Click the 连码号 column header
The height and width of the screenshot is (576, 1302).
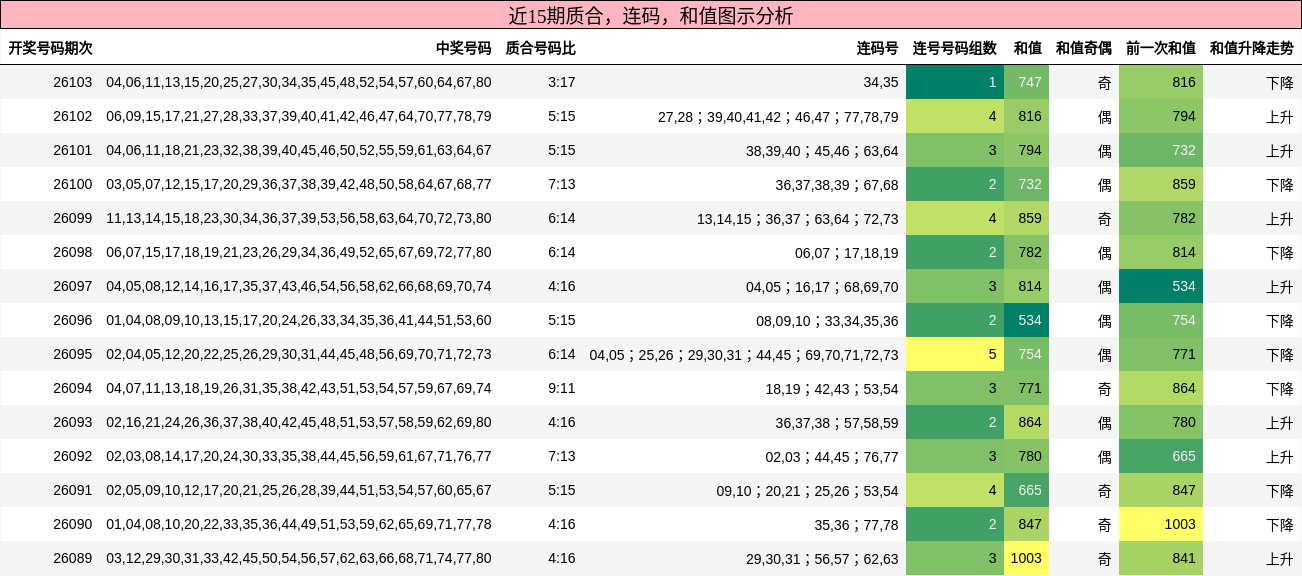877,48
